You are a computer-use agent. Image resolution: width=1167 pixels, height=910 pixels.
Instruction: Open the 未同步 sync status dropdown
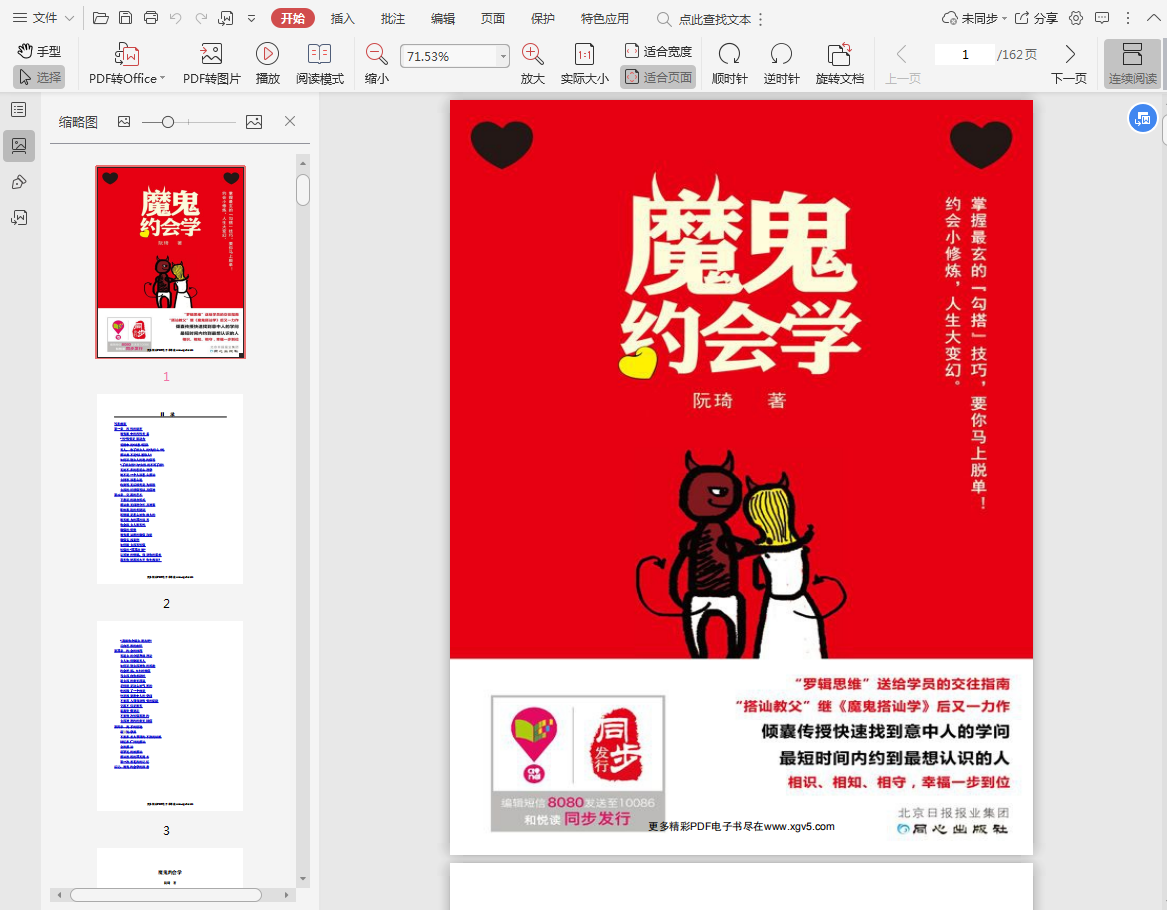point(974,18)
